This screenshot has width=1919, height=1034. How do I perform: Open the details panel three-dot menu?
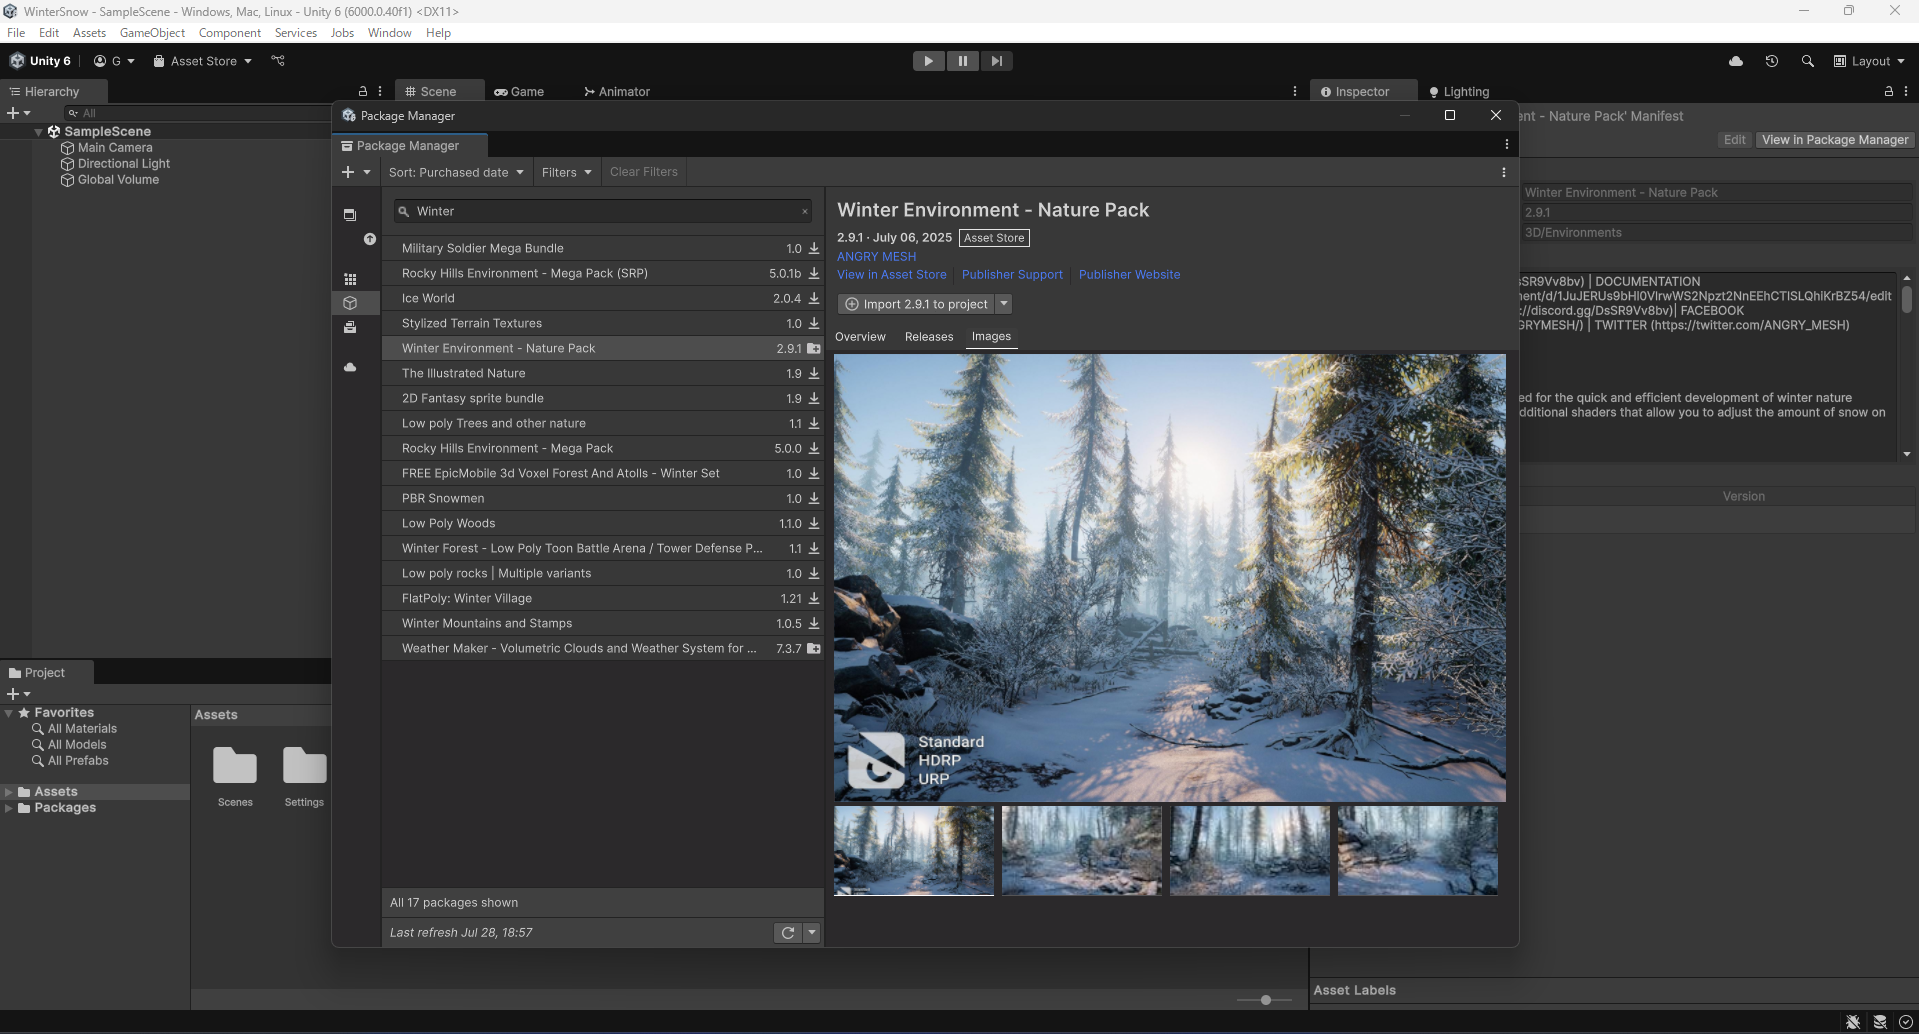tap(1504, 172)
